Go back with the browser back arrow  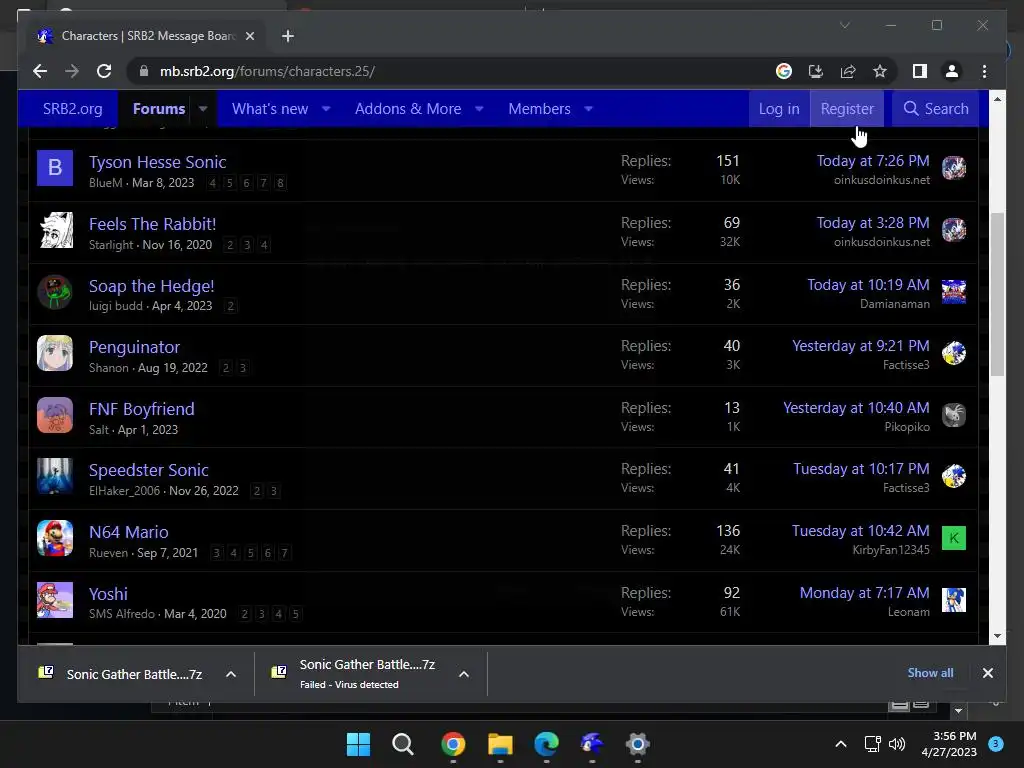pos(40,71)
